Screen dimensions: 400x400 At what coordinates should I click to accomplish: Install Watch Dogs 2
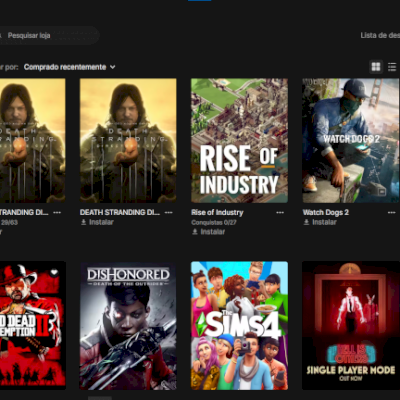pyautogui.click(x=320, y=222)
